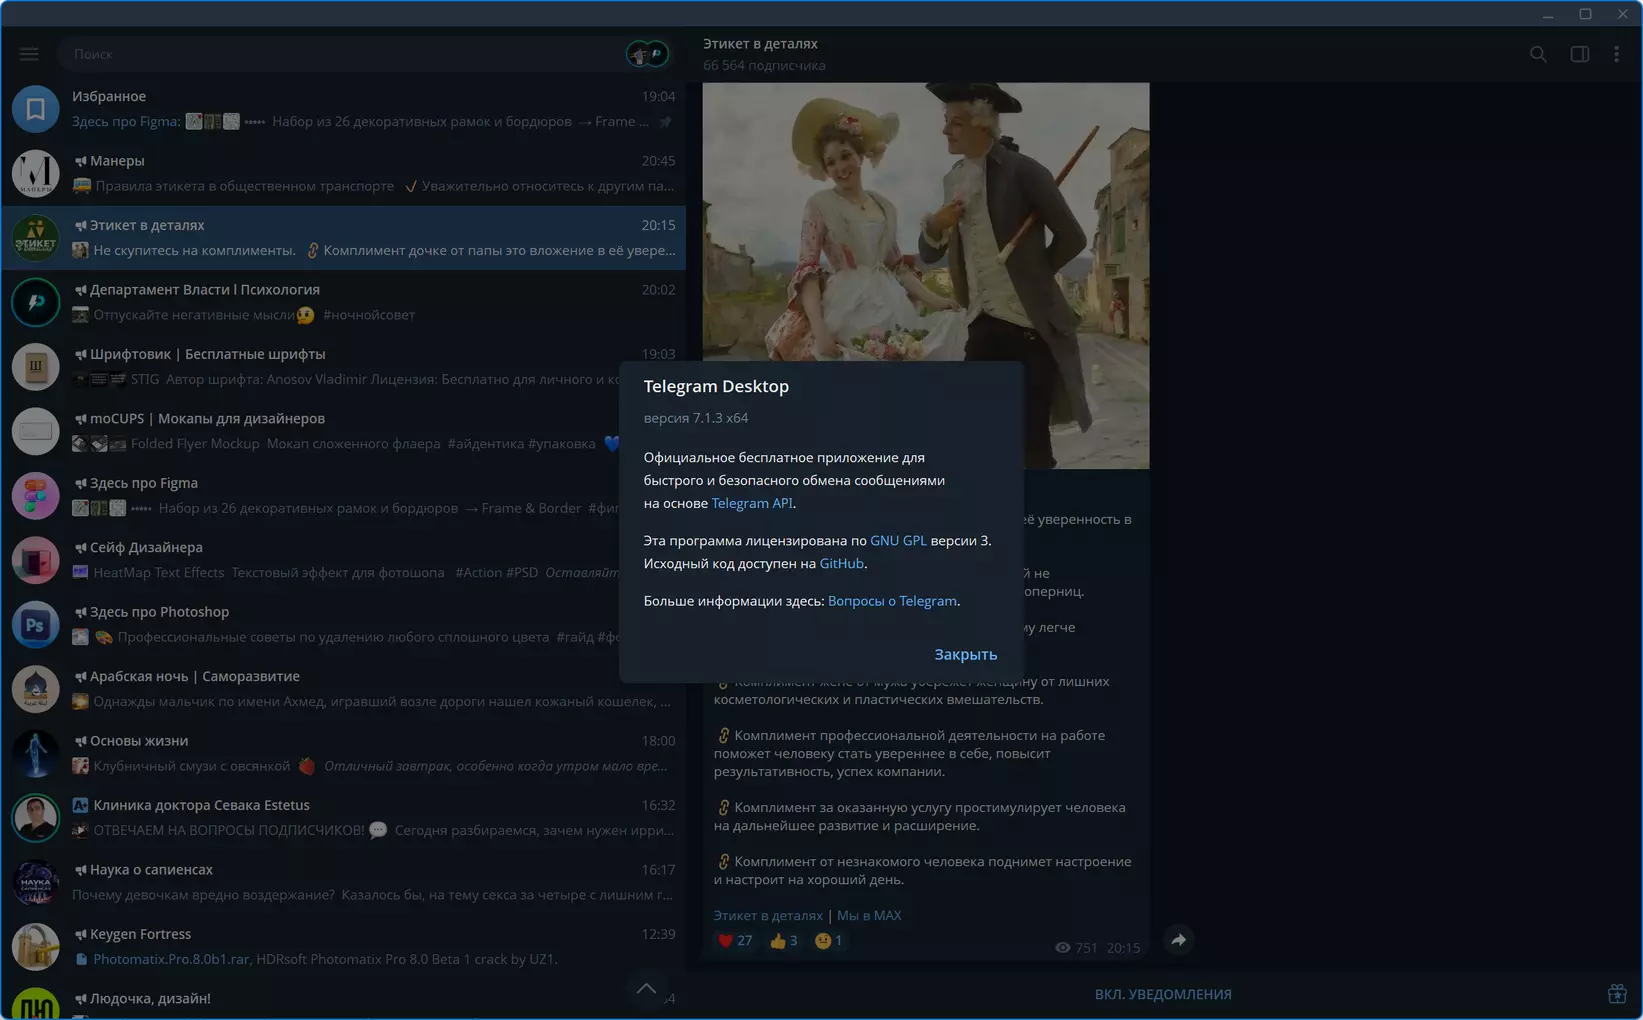Click the Мы в MAX link

click(869, 915)
